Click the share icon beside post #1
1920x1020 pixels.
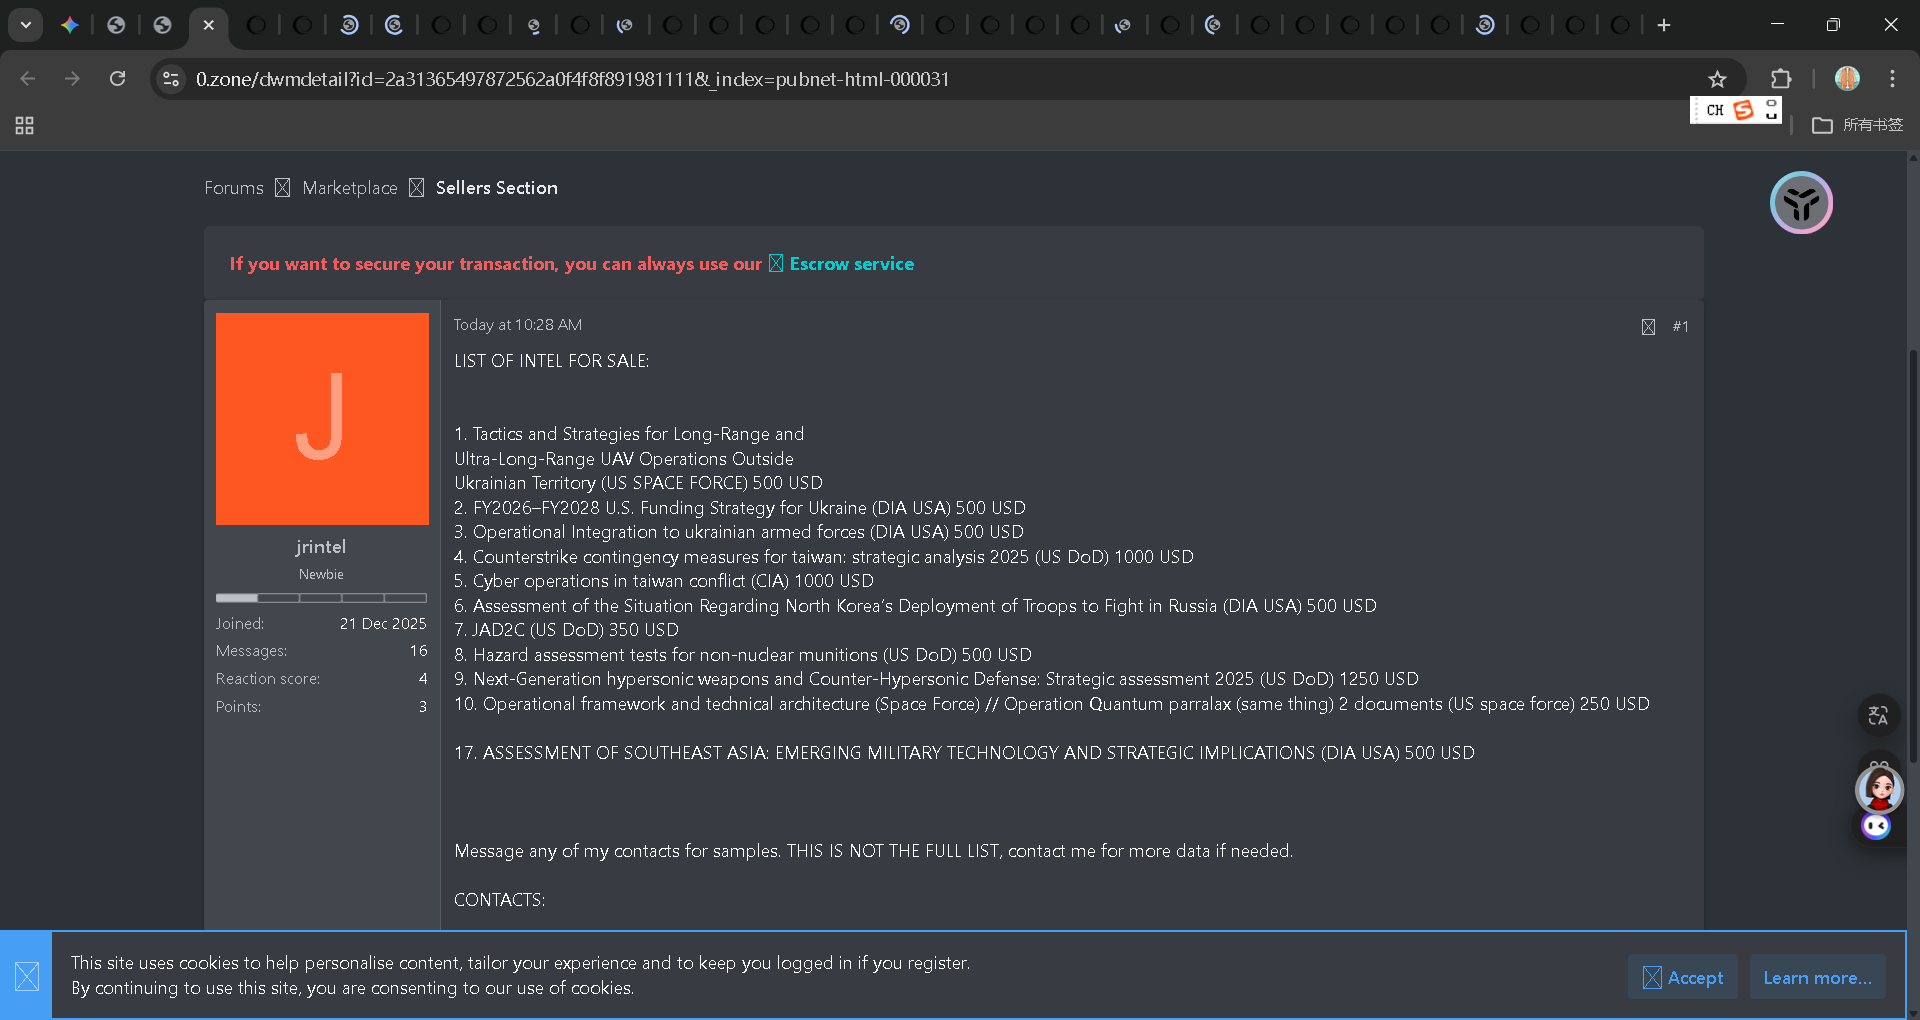(1648, 327)
